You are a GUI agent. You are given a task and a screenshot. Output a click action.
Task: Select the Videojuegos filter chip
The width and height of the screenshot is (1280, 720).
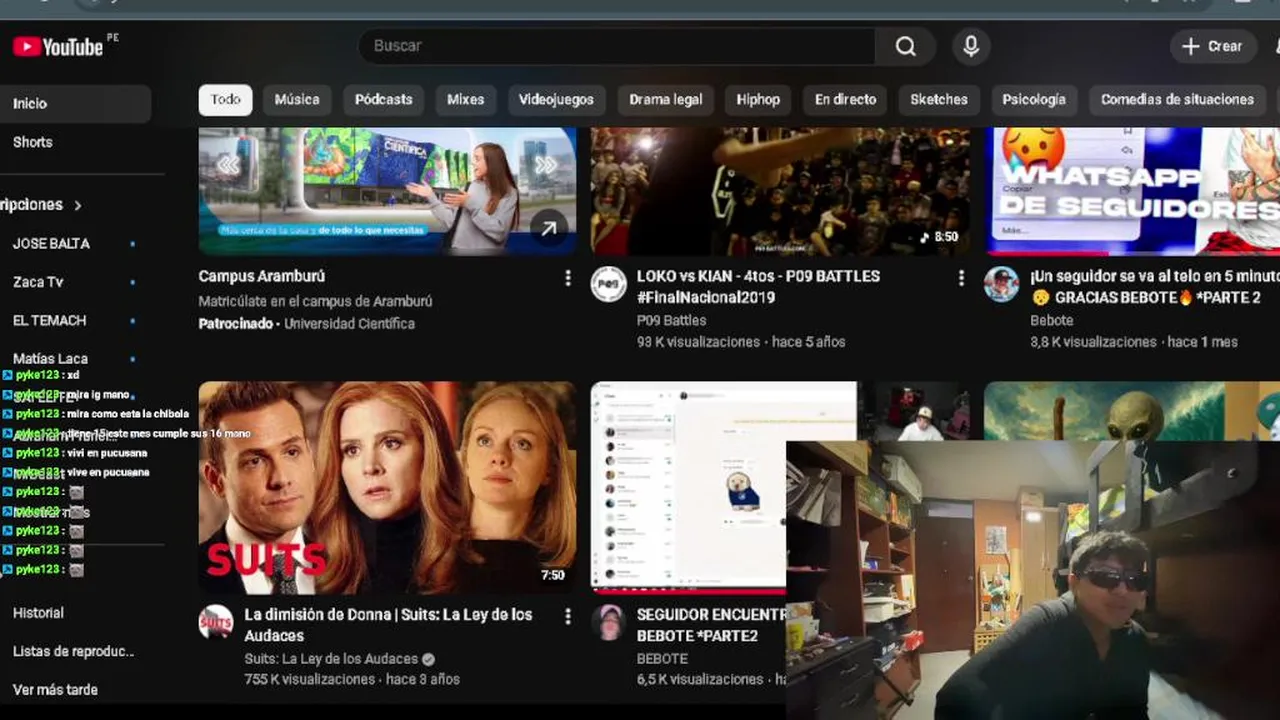tap(556, 99)
